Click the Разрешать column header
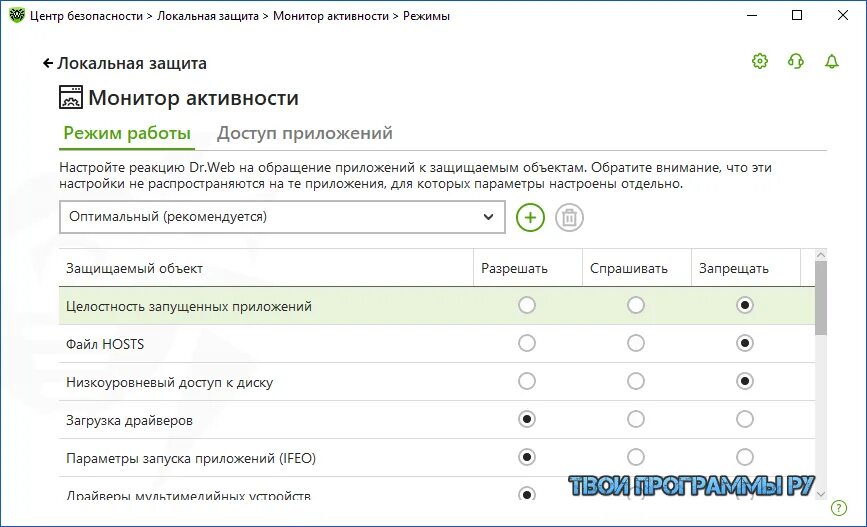This screenshot has width=867, height=527. coord(527,268)
